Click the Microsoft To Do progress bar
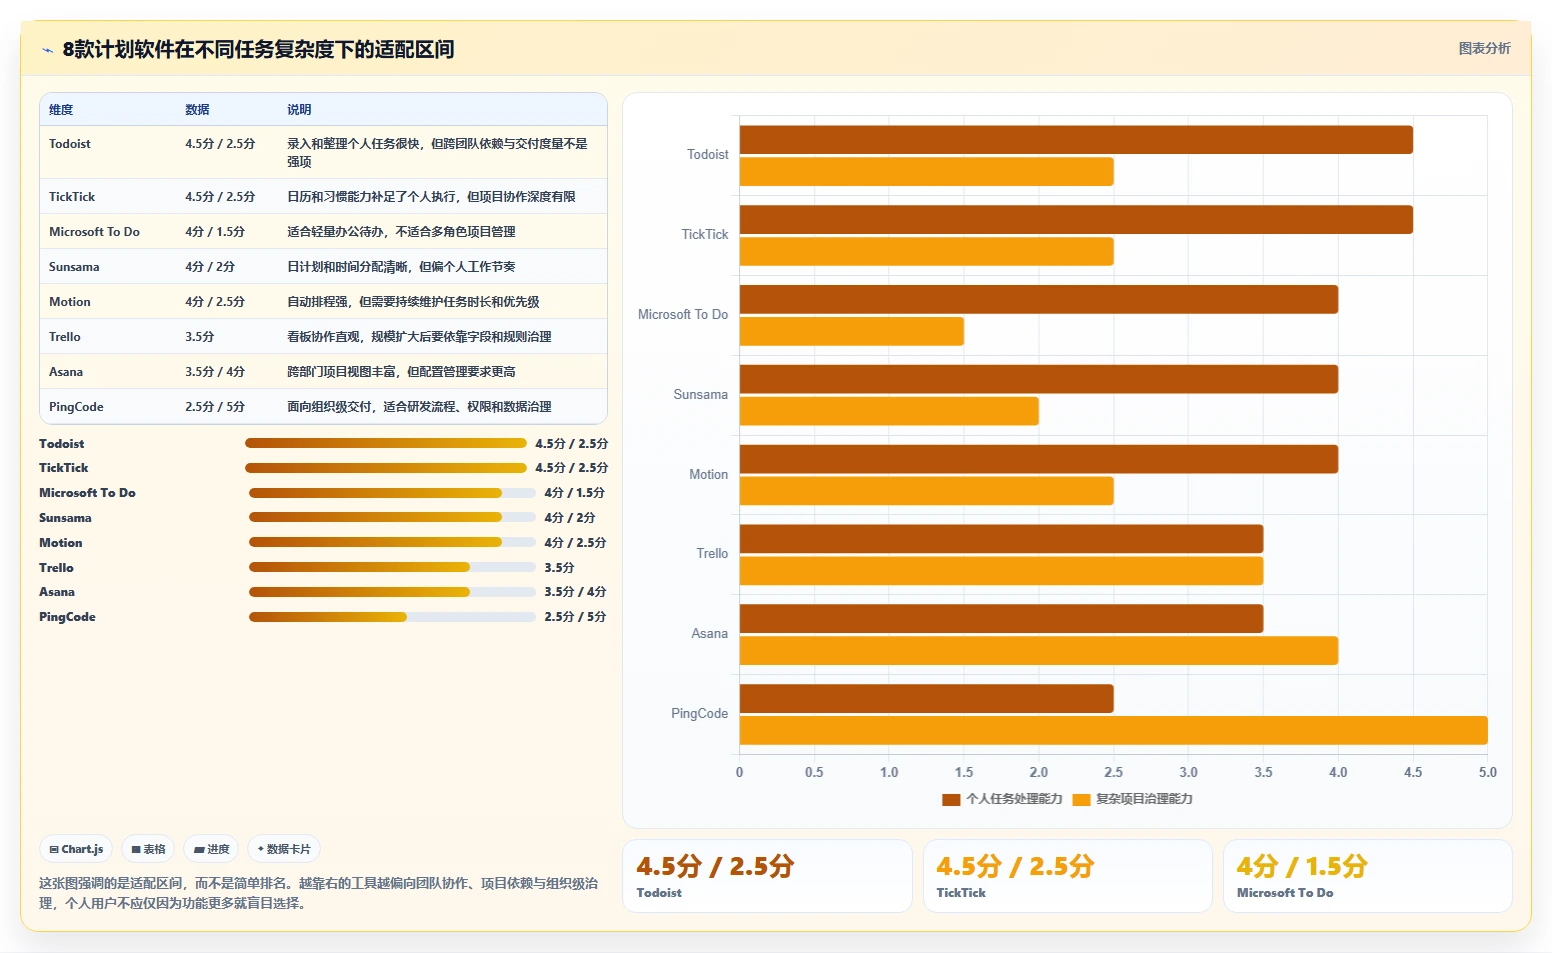This screenshot has width=1552, height=953. tap(392, 493)
